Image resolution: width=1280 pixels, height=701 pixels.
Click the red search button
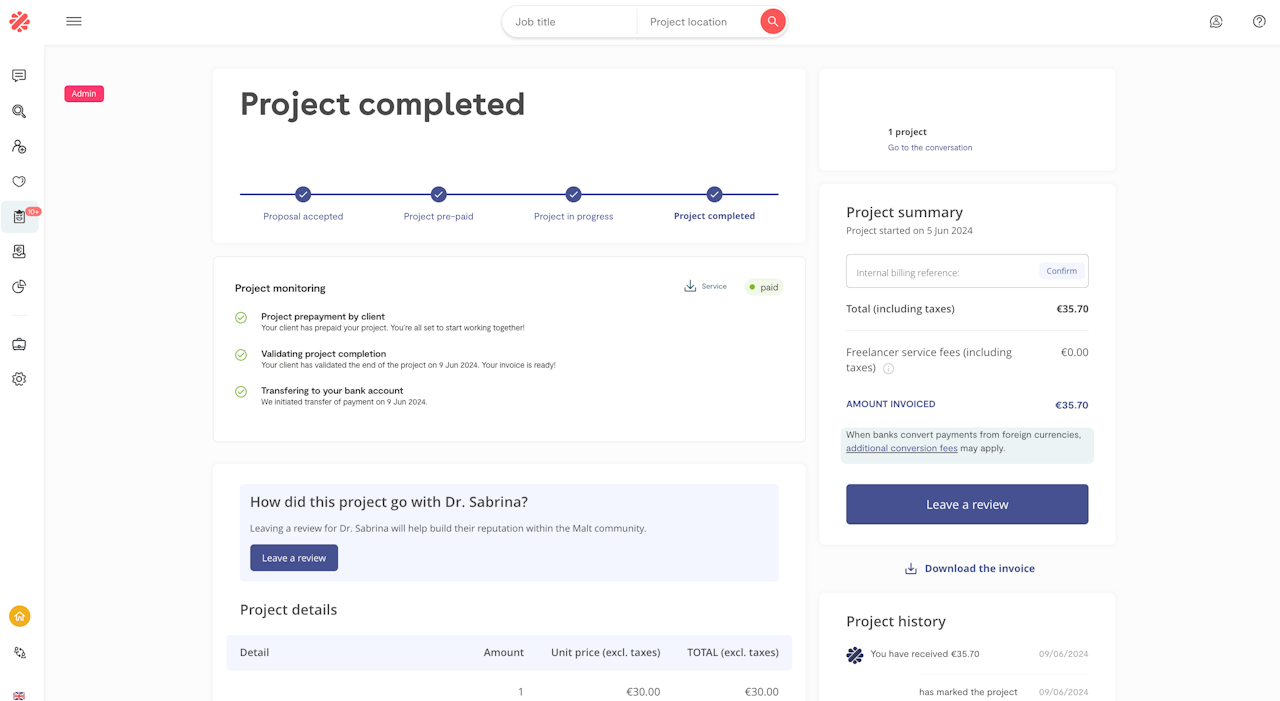[x=772, y=22]
